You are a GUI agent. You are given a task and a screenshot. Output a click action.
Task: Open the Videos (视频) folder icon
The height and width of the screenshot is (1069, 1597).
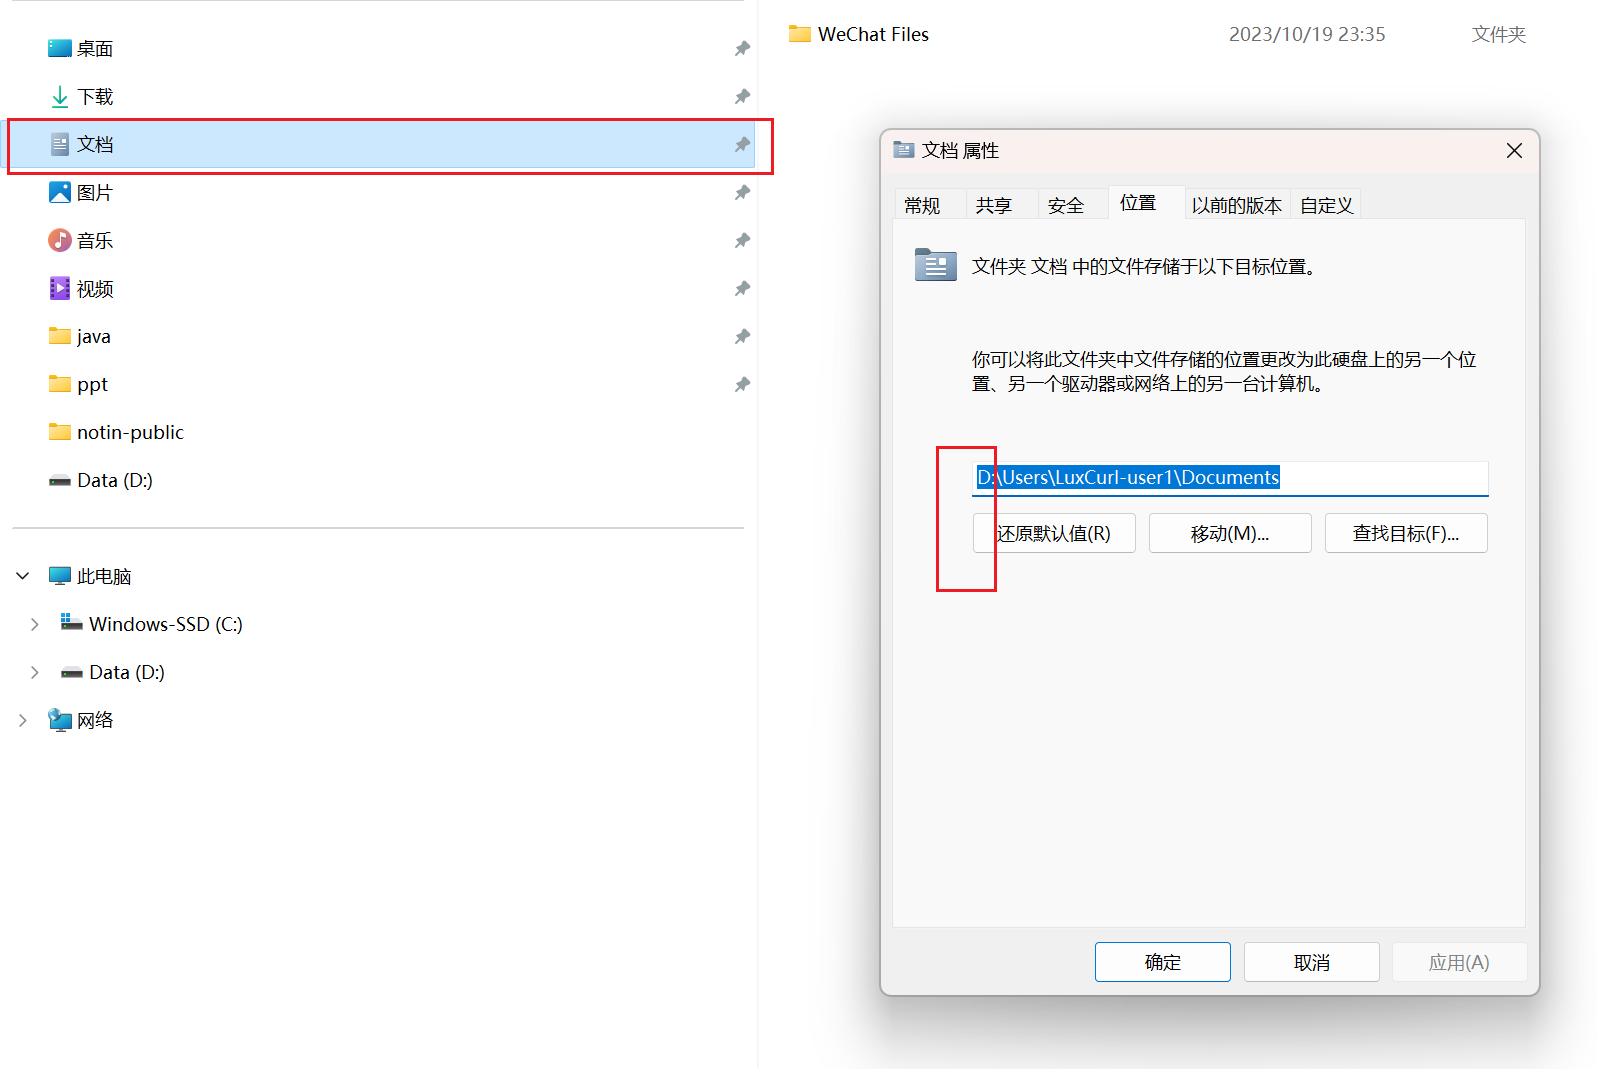point(60,288)
